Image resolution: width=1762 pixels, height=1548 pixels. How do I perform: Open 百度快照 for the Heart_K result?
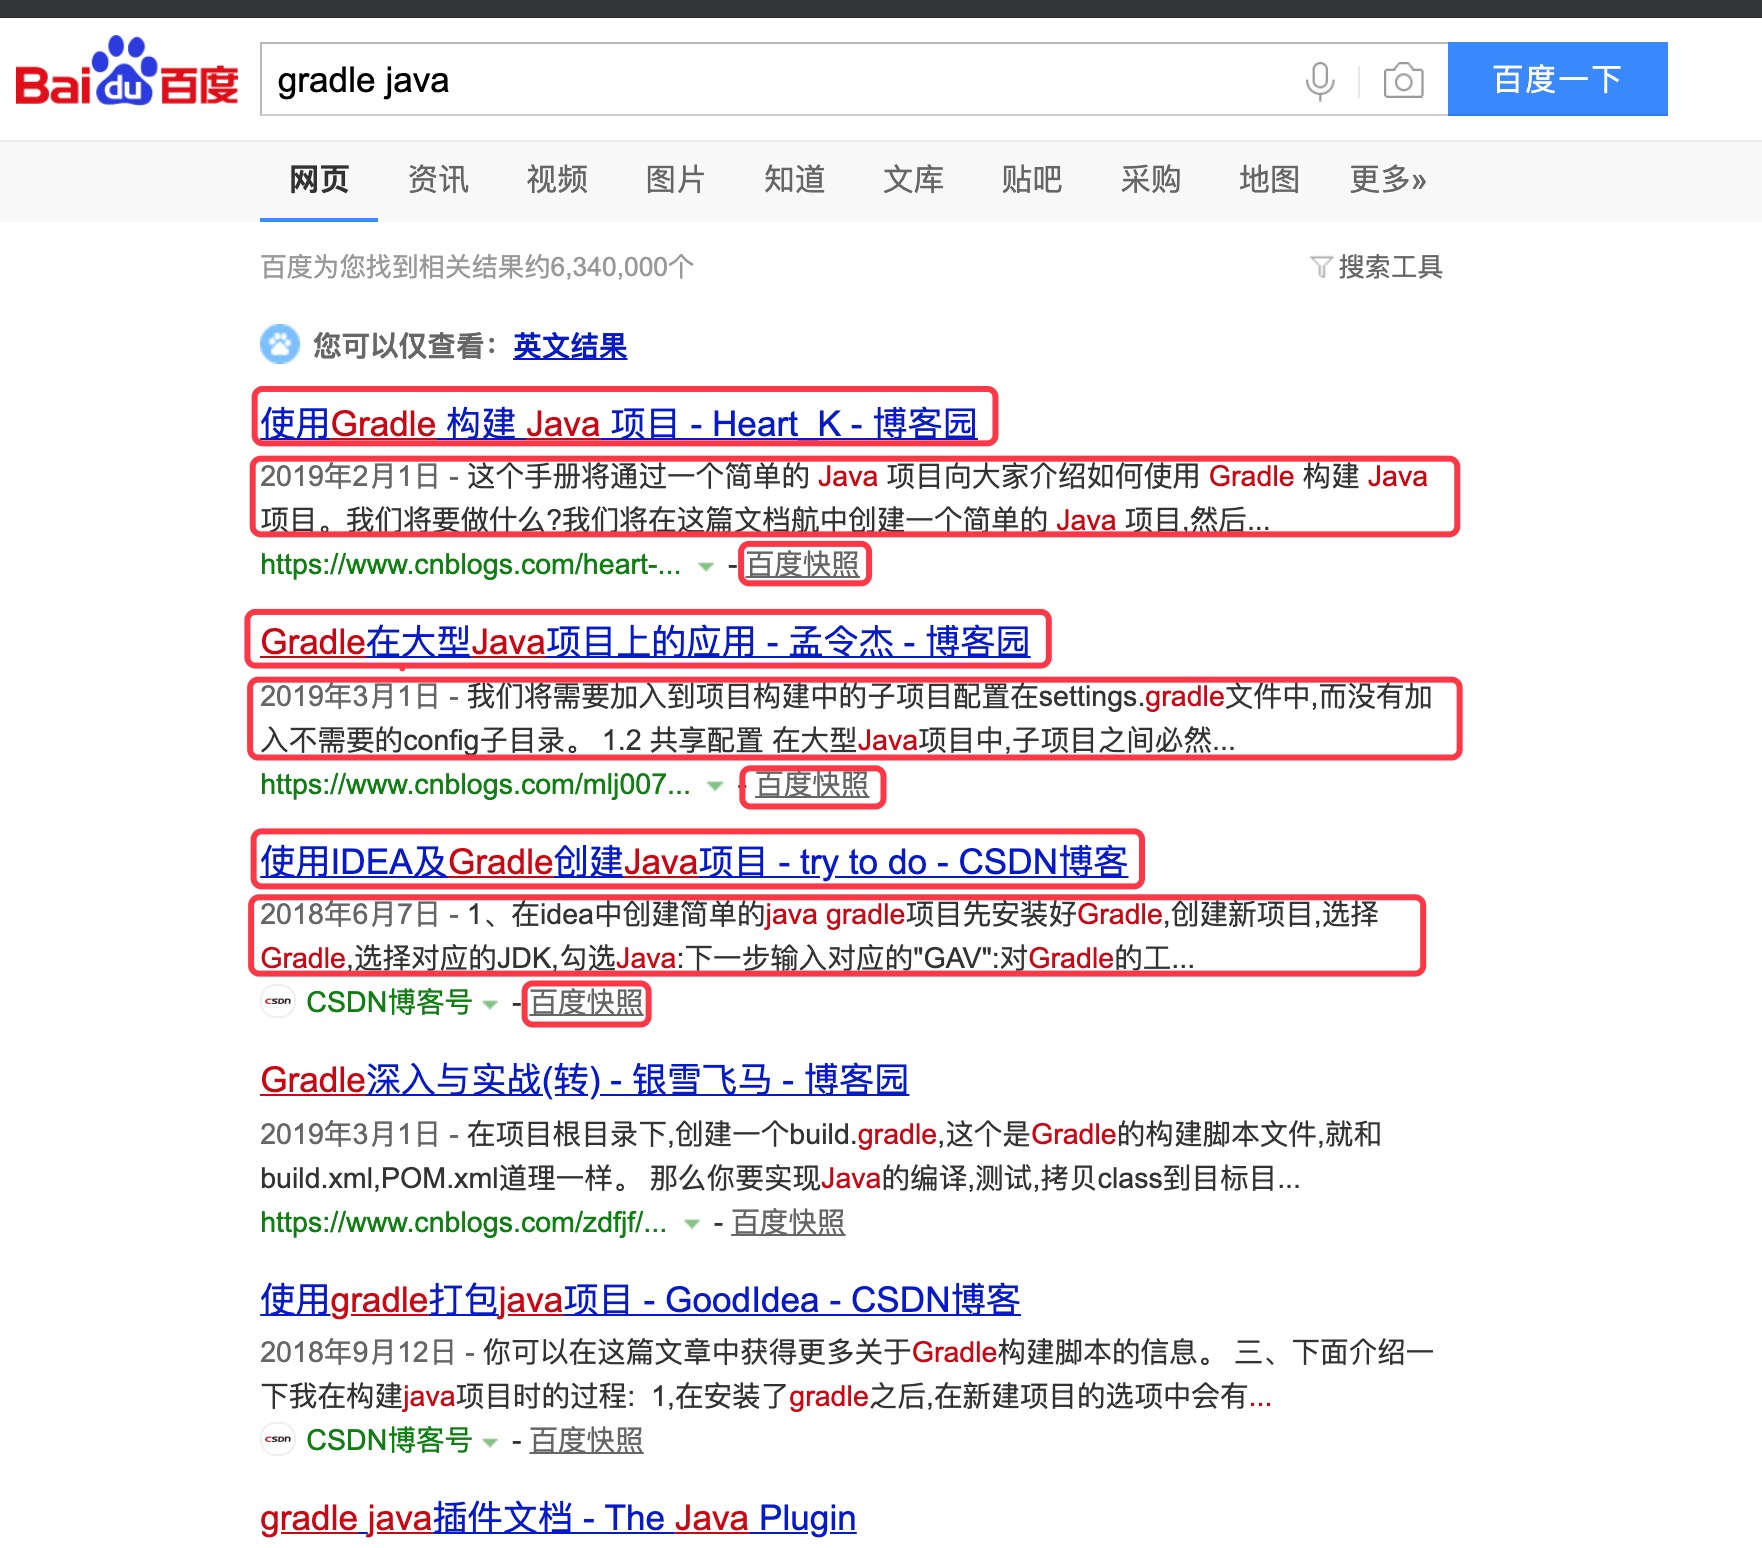coord(803,565)
